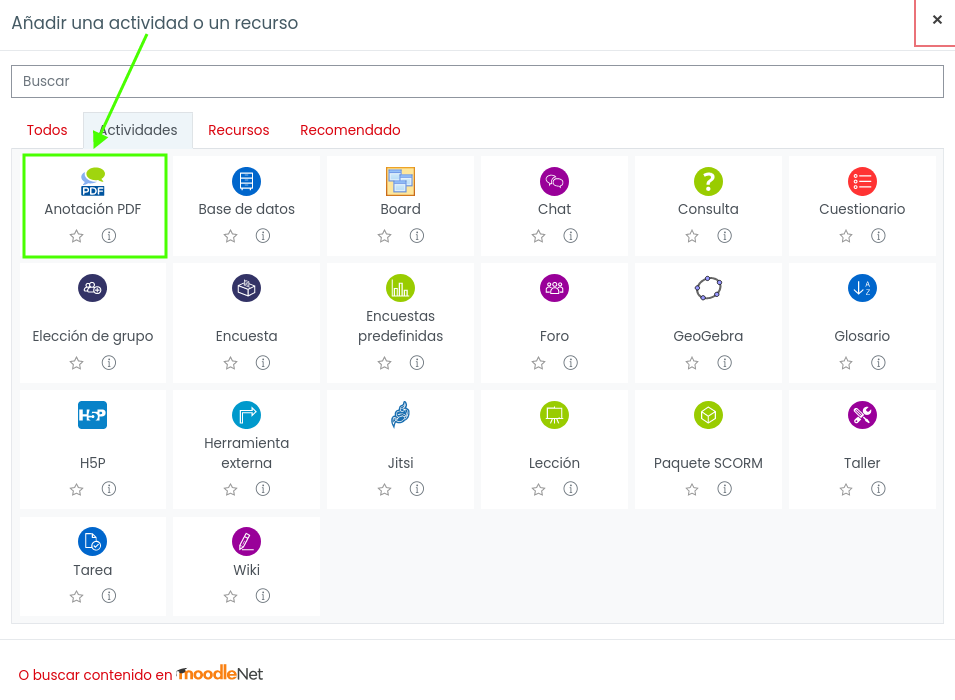The width and height of the screenshot is (955, 700).
Task: Select the Lección activity icon
Action: click(554, 415)
